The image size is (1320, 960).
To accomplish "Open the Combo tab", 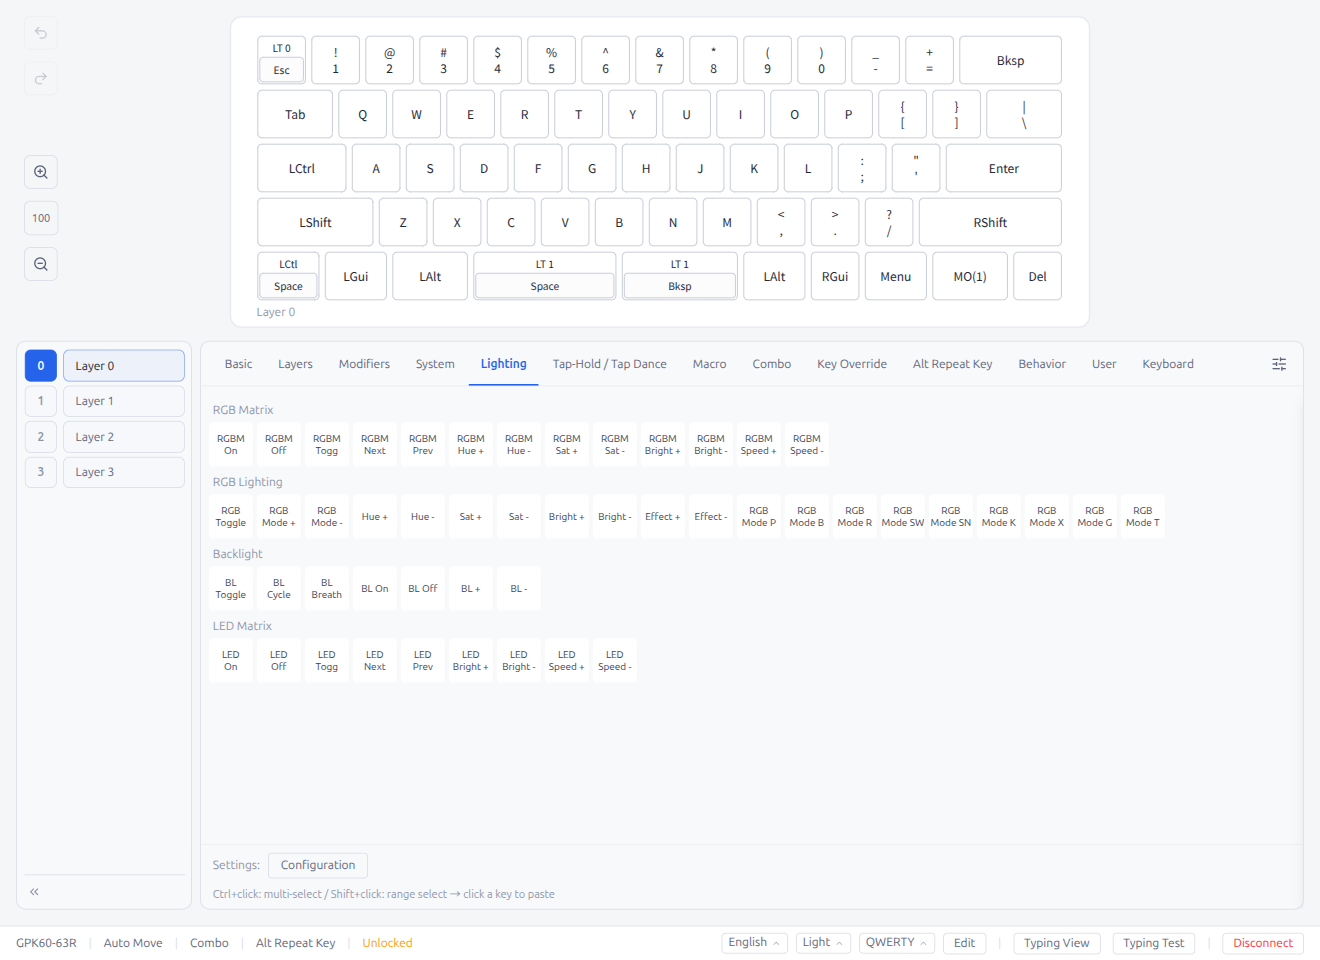I will click(771, 364).
